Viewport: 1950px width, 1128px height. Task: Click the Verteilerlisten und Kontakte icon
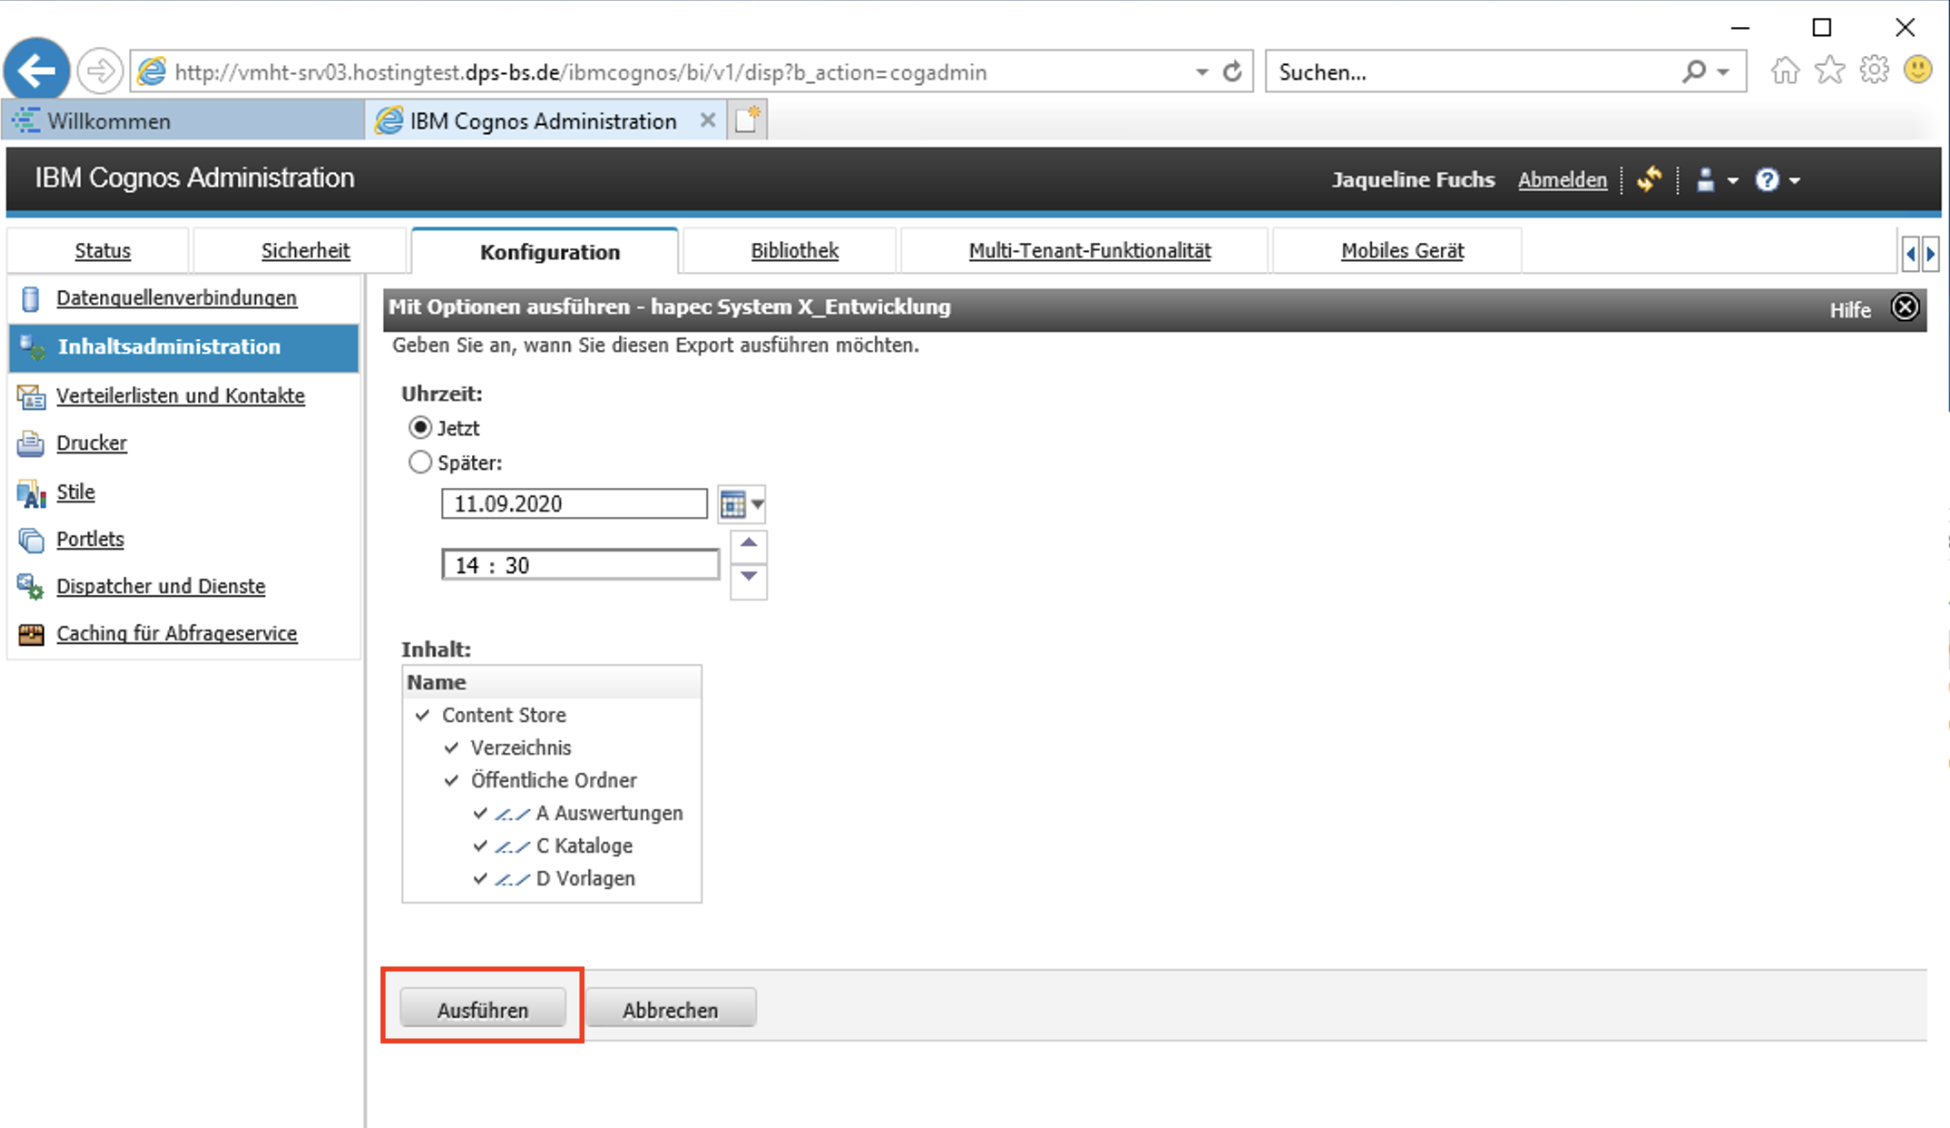tap(31, 396)
